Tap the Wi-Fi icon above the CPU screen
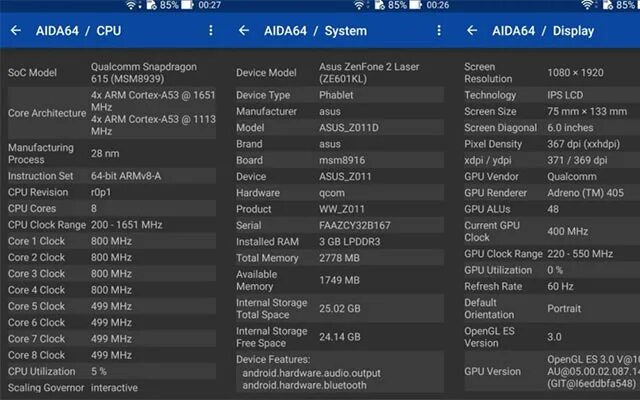 click(131, 5)
